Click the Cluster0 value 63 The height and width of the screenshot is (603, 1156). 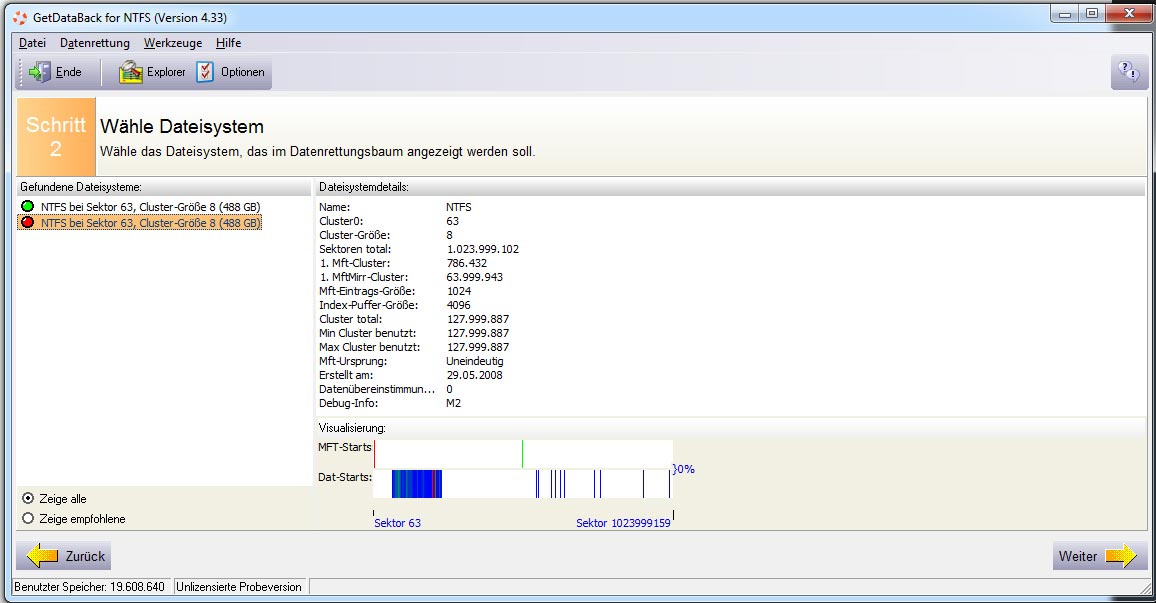453,221
